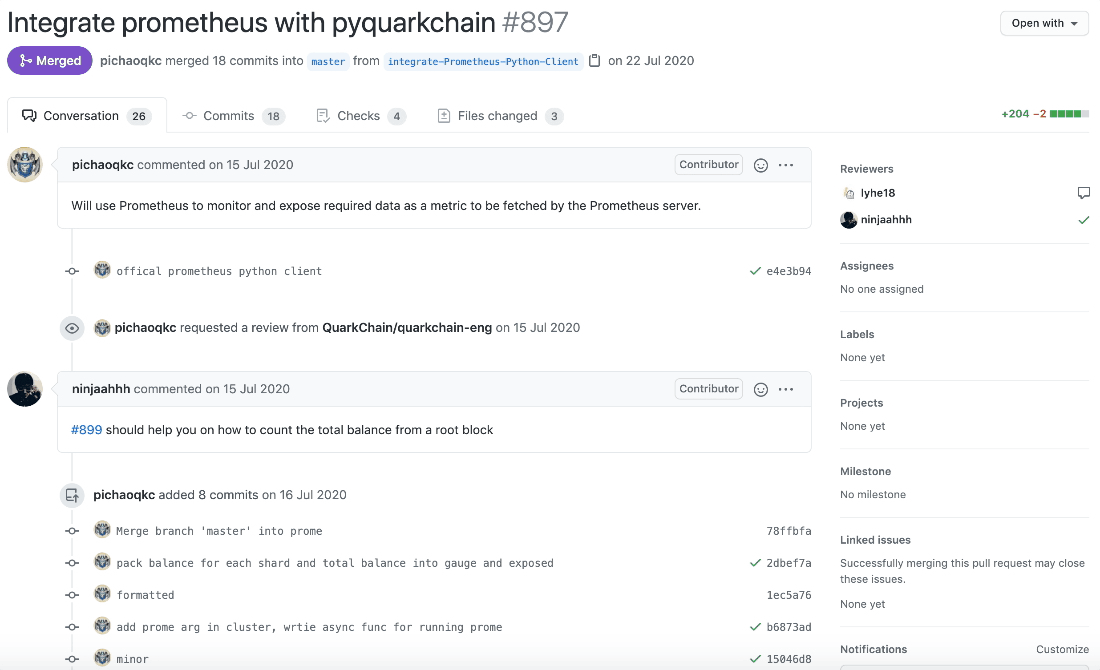Click reviewer name lyhe18
The image size is (1100, 670).
coord(878,193)
